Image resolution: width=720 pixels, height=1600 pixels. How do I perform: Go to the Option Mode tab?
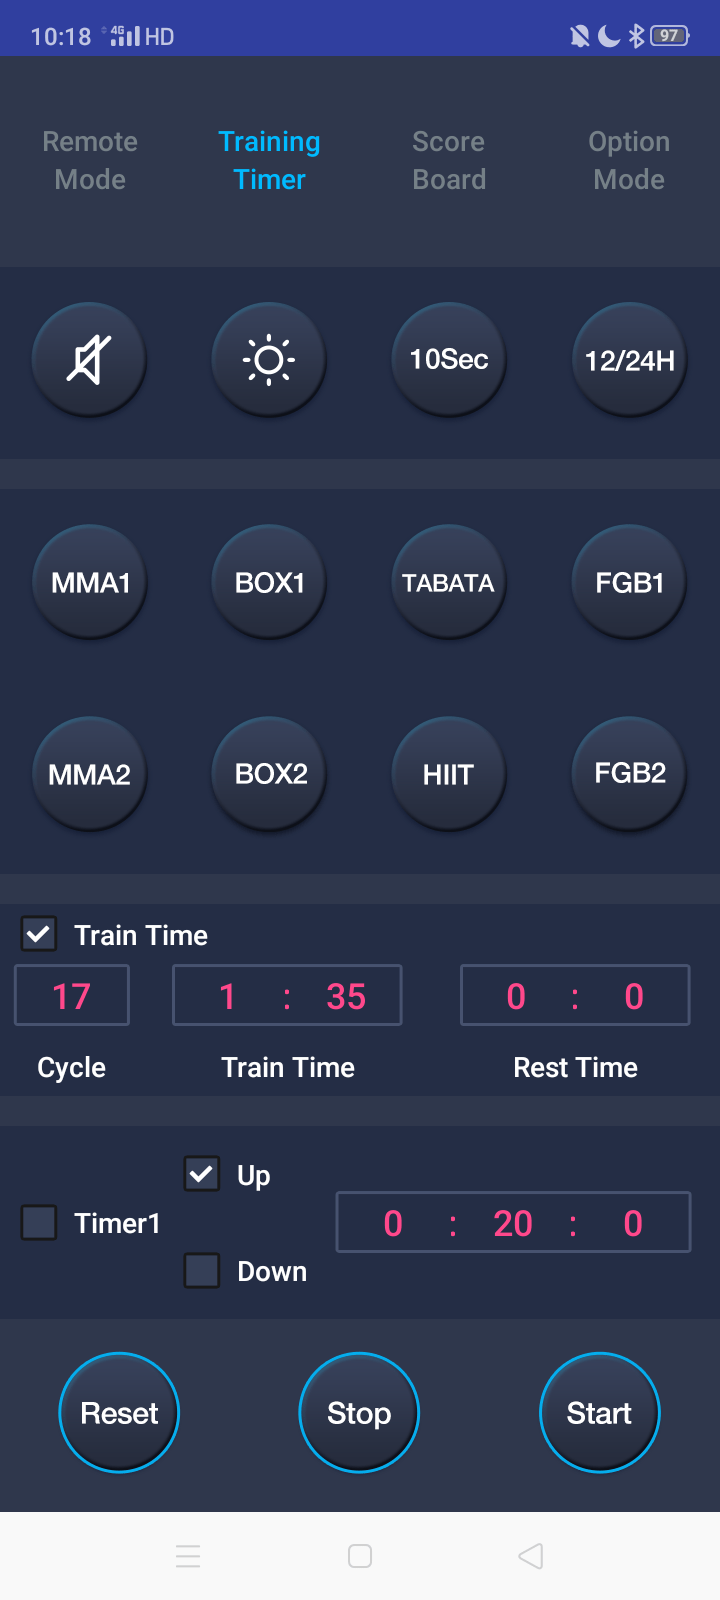629,160
